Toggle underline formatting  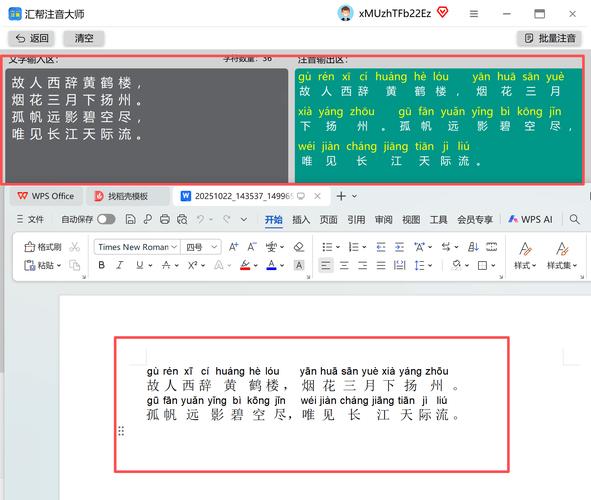[x=139, y=265]
